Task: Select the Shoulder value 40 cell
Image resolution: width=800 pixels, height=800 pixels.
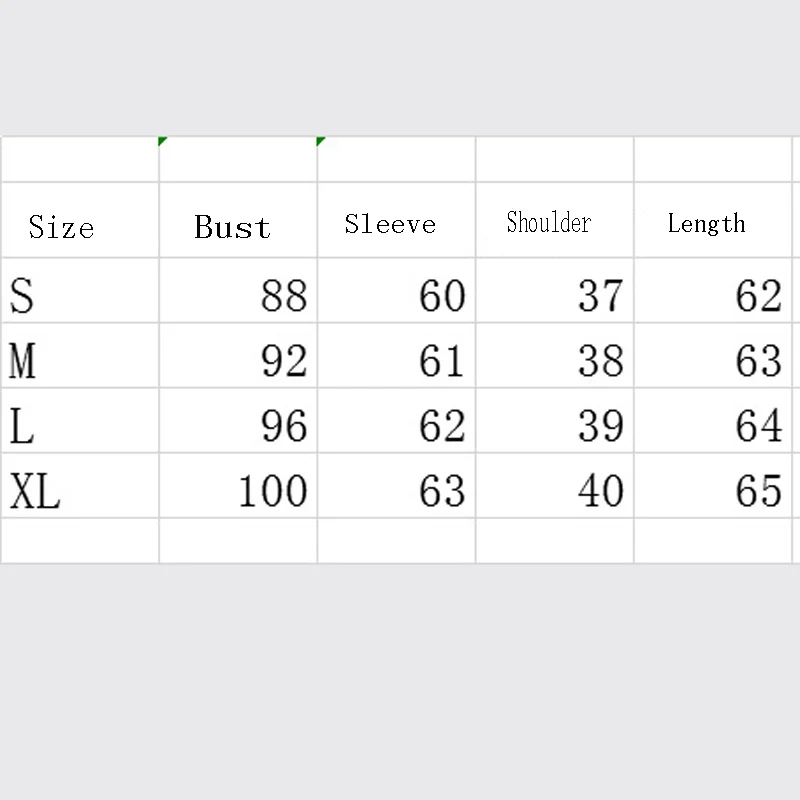Action: [x=555, y=486]
